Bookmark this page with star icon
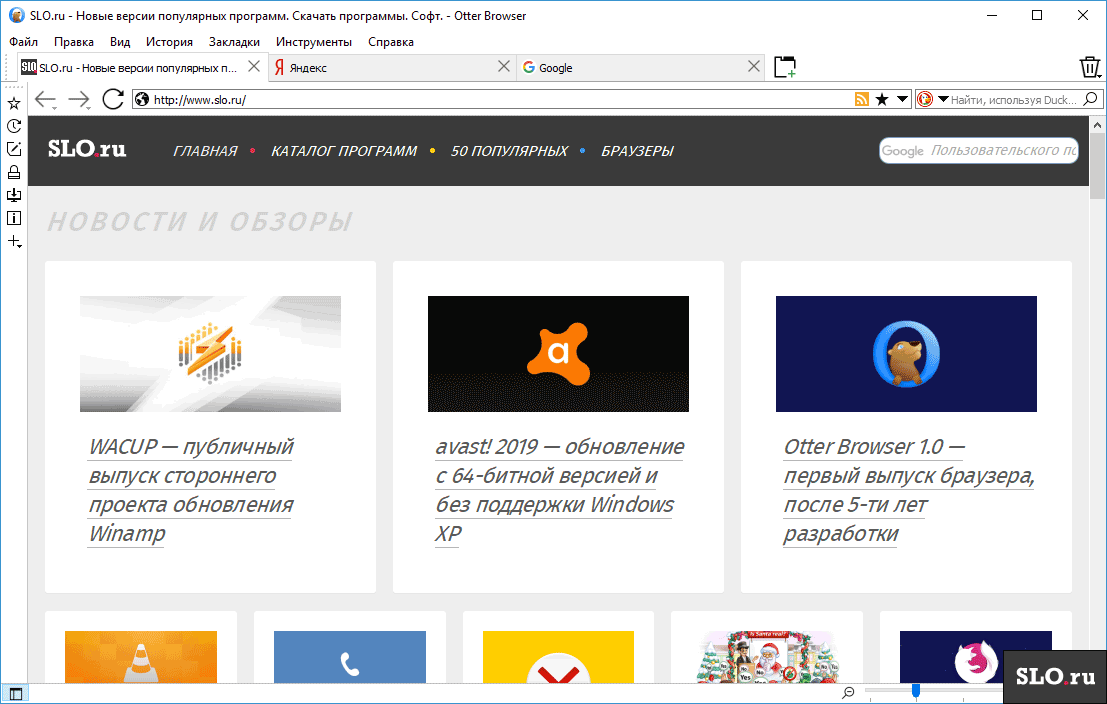Viewport: 1107px width, 704px height. click(x=882, y=100)
